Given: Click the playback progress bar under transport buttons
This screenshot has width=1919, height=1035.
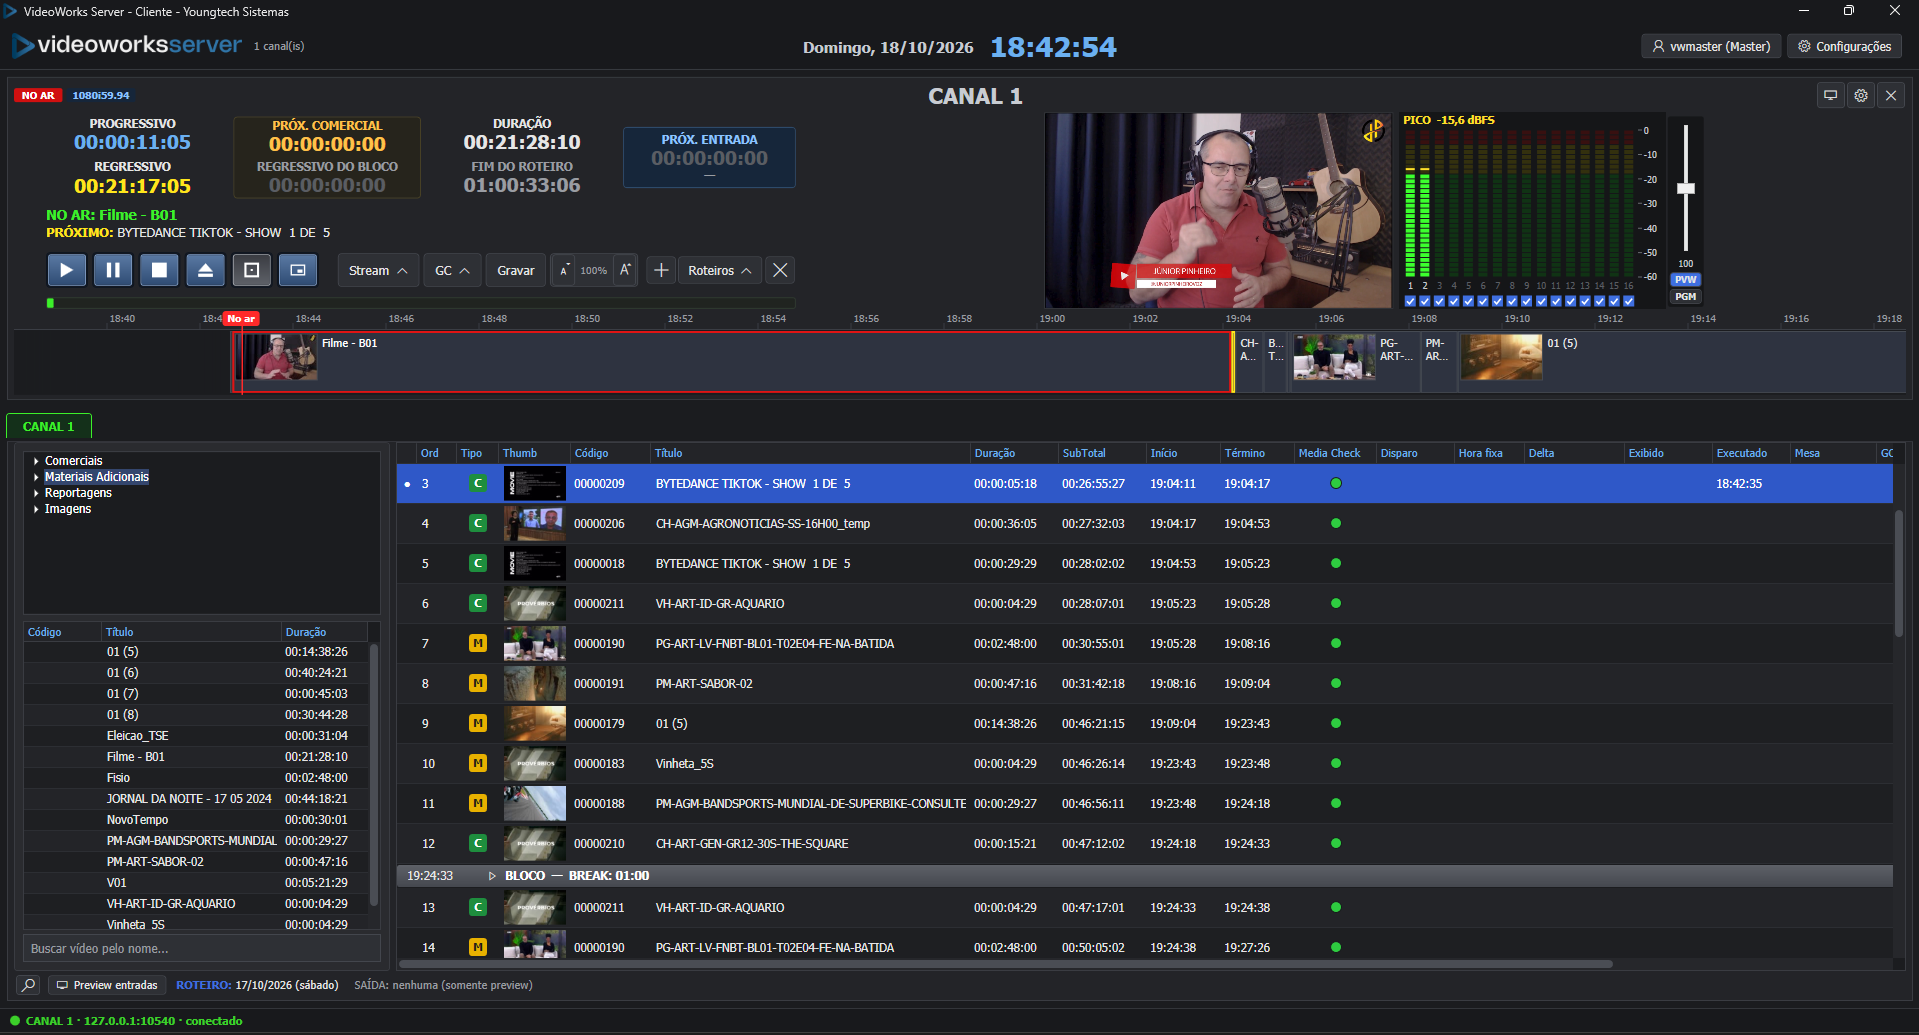Looking at the screenshot, I should pos(421,303).
